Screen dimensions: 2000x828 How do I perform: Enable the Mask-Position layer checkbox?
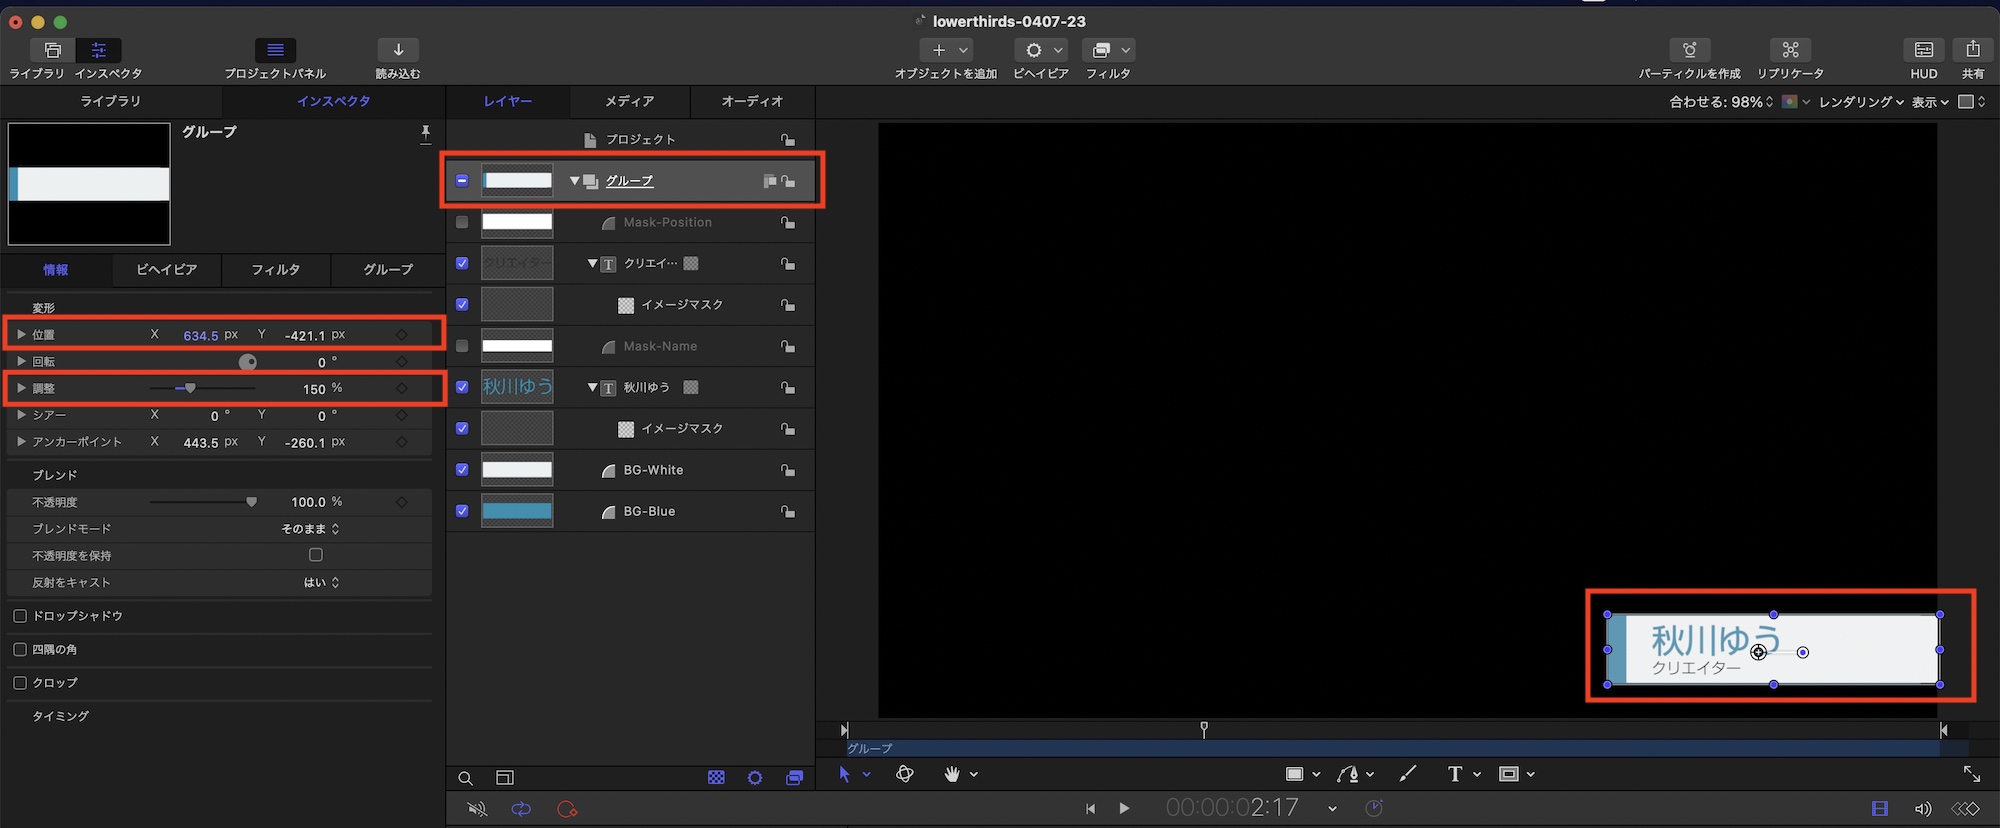(x=462, y=222)
